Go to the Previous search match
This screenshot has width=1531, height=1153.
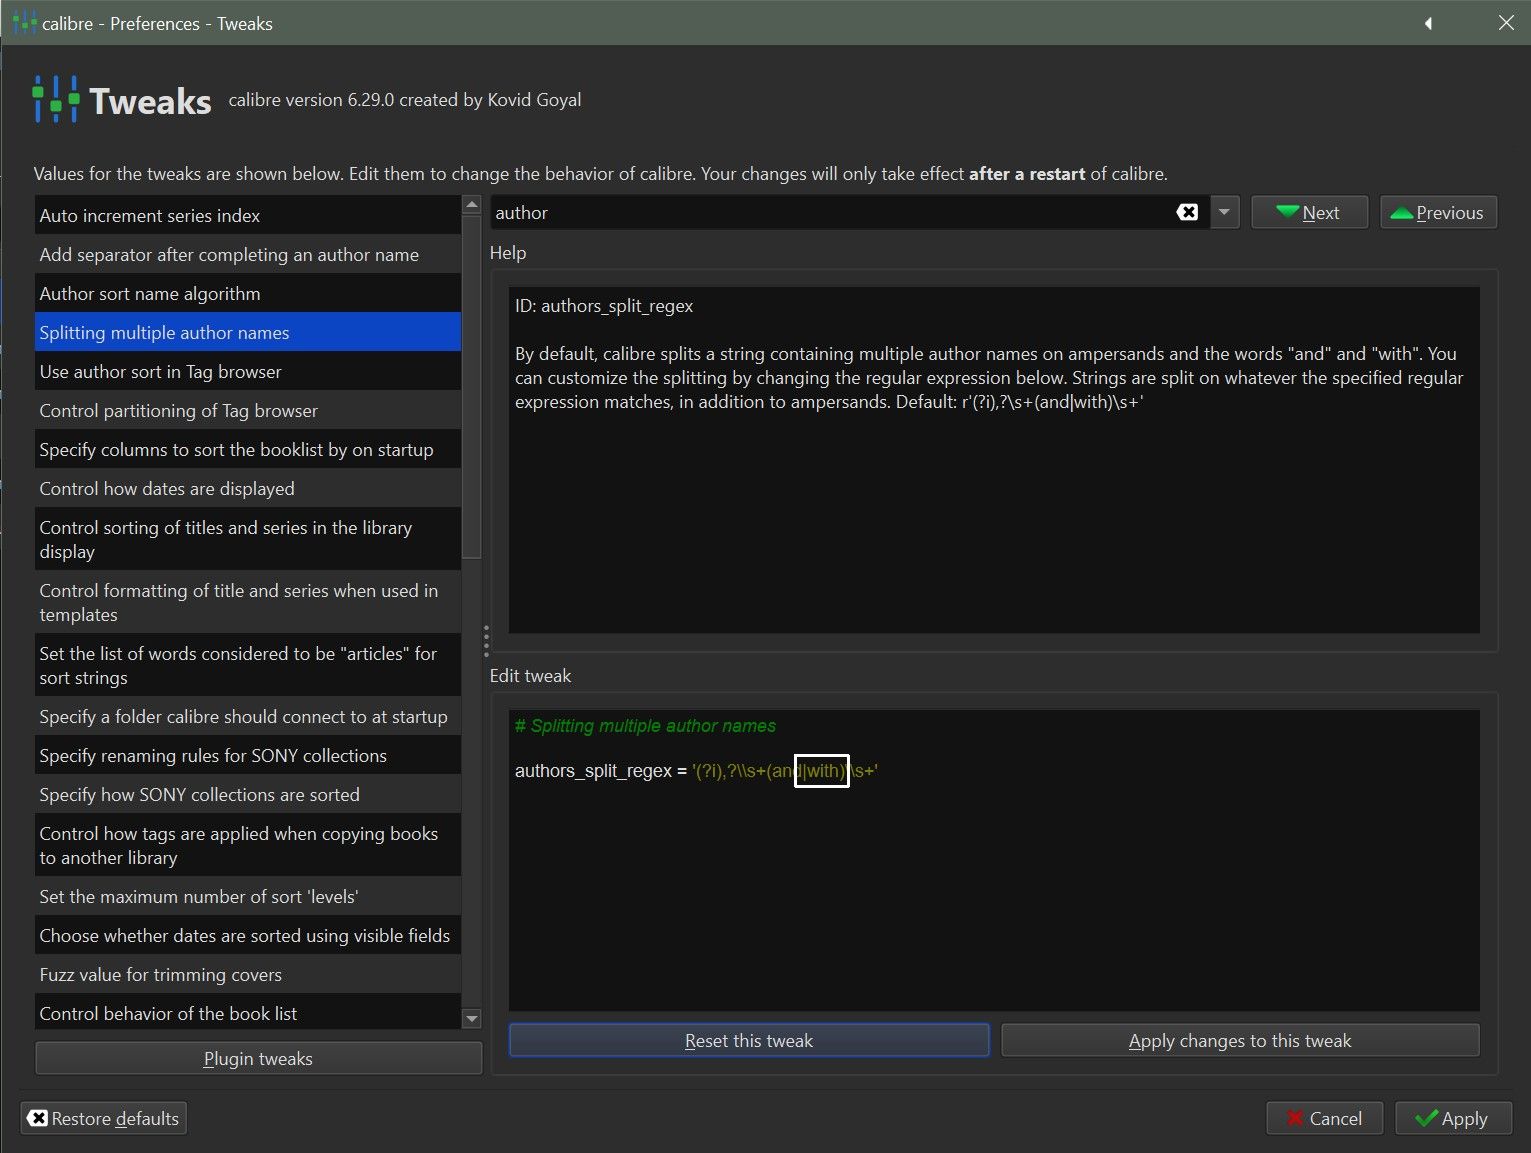1438,212
